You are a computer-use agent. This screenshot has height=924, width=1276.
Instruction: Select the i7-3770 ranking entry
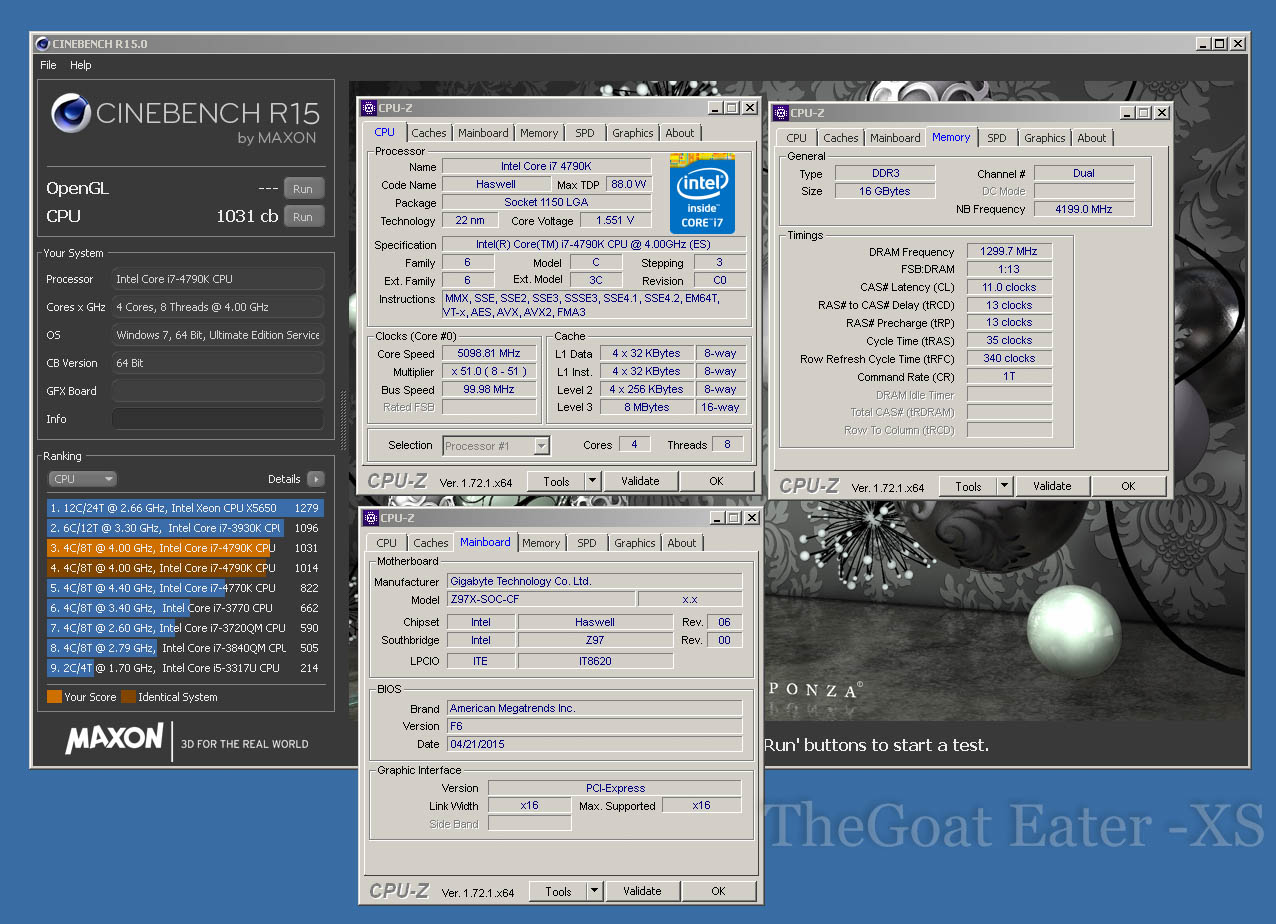click(185, 608)
